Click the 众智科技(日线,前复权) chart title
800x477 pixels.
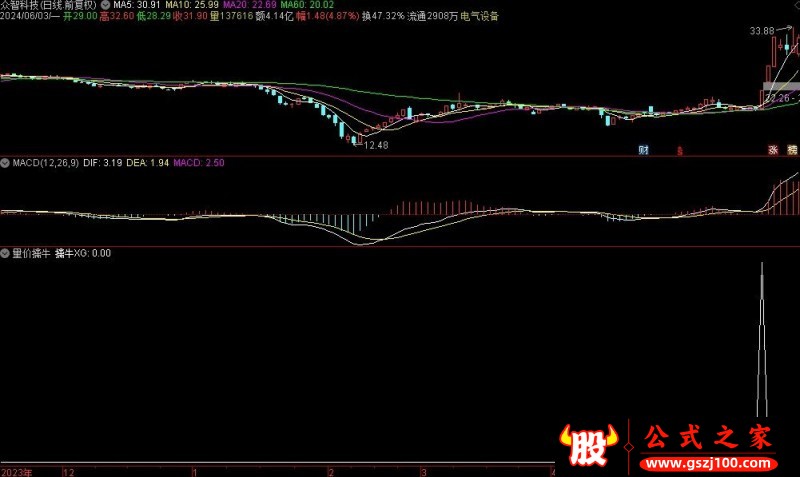48,5
